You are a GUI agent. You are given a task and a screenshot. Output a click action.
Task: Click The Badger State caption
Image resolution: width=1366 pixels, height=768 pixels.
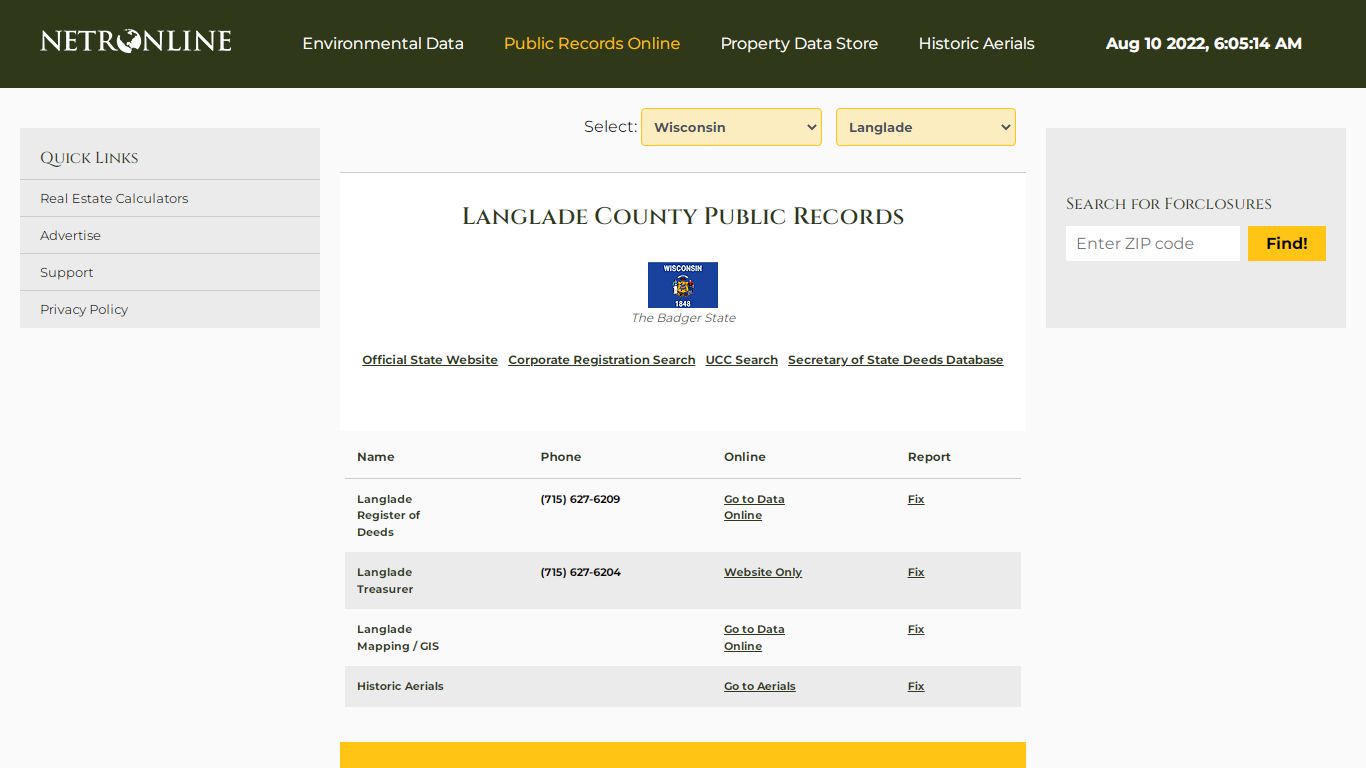pyautogui.click(x=683, y=318)
